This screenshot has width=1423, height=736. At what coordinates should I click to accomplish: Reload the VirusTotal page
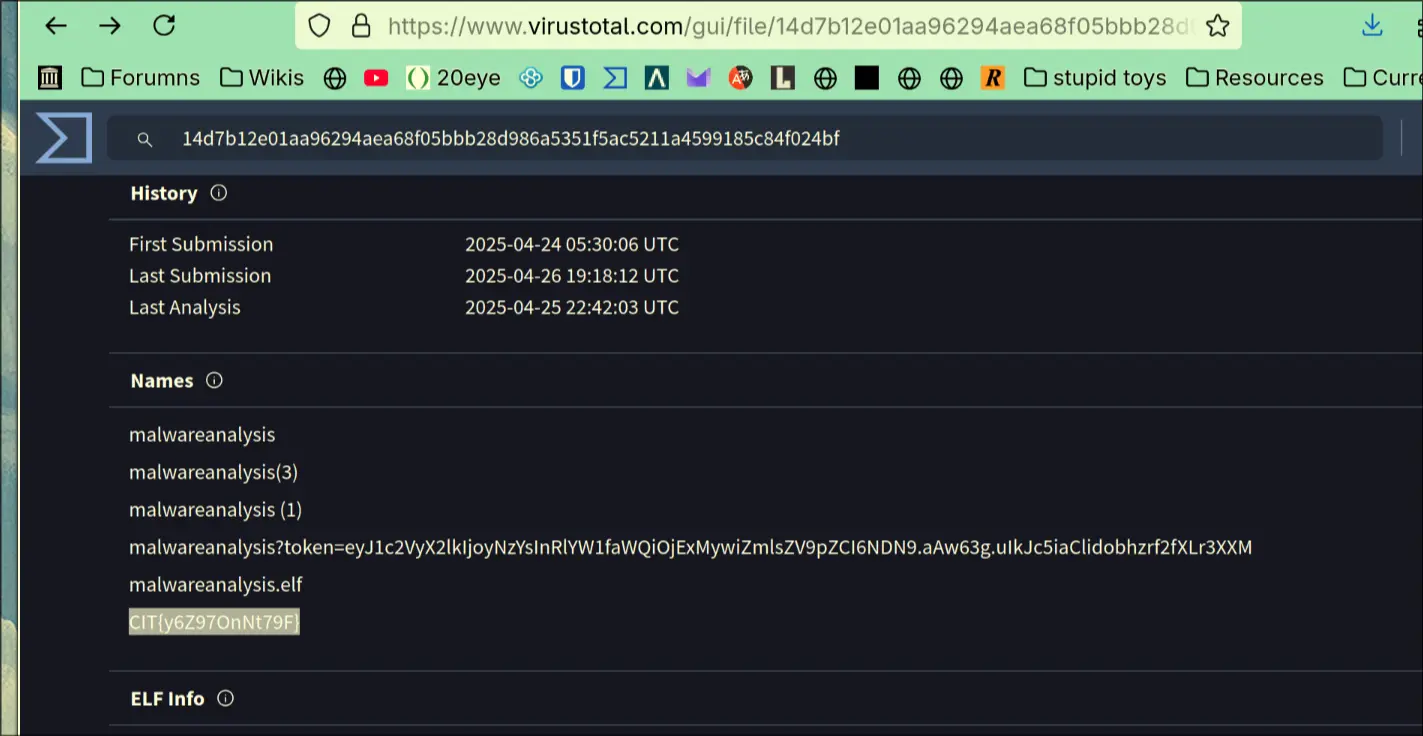(164, 26)
